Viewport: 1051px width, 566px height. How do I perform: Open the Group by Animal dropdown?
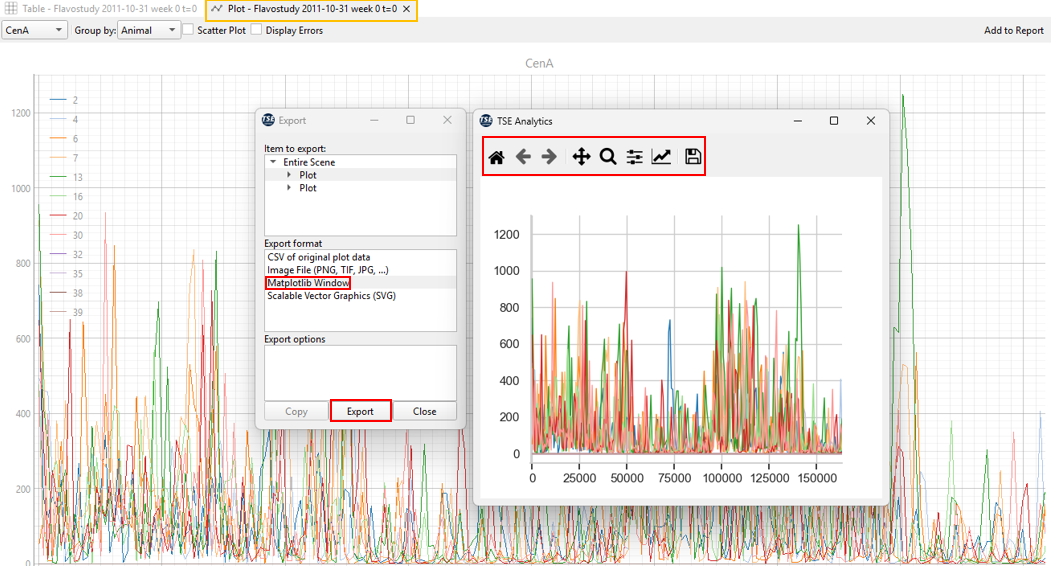click(149, 30)
